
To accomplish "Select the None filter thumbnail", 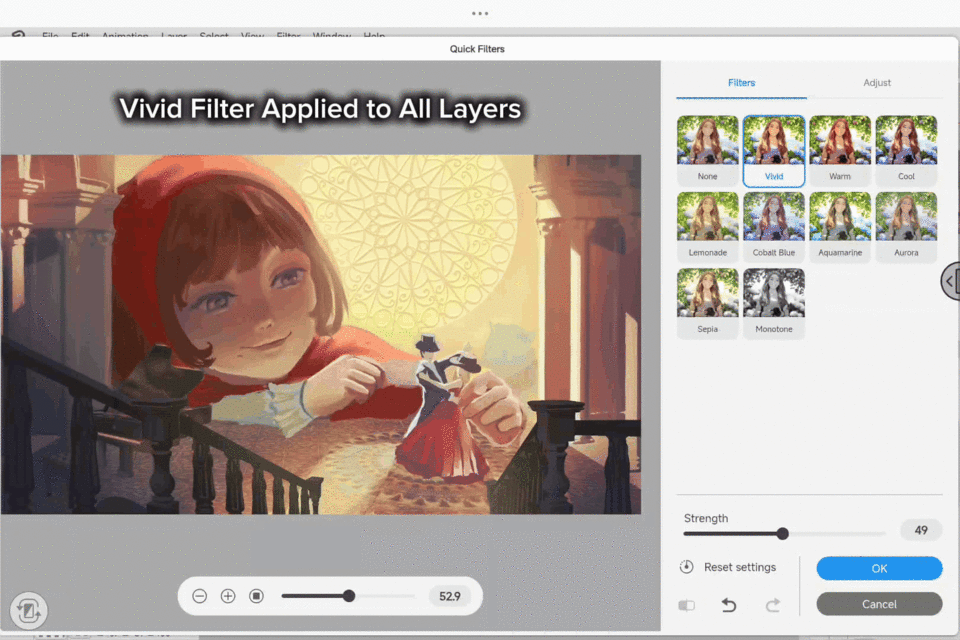I will click(707, 150).
